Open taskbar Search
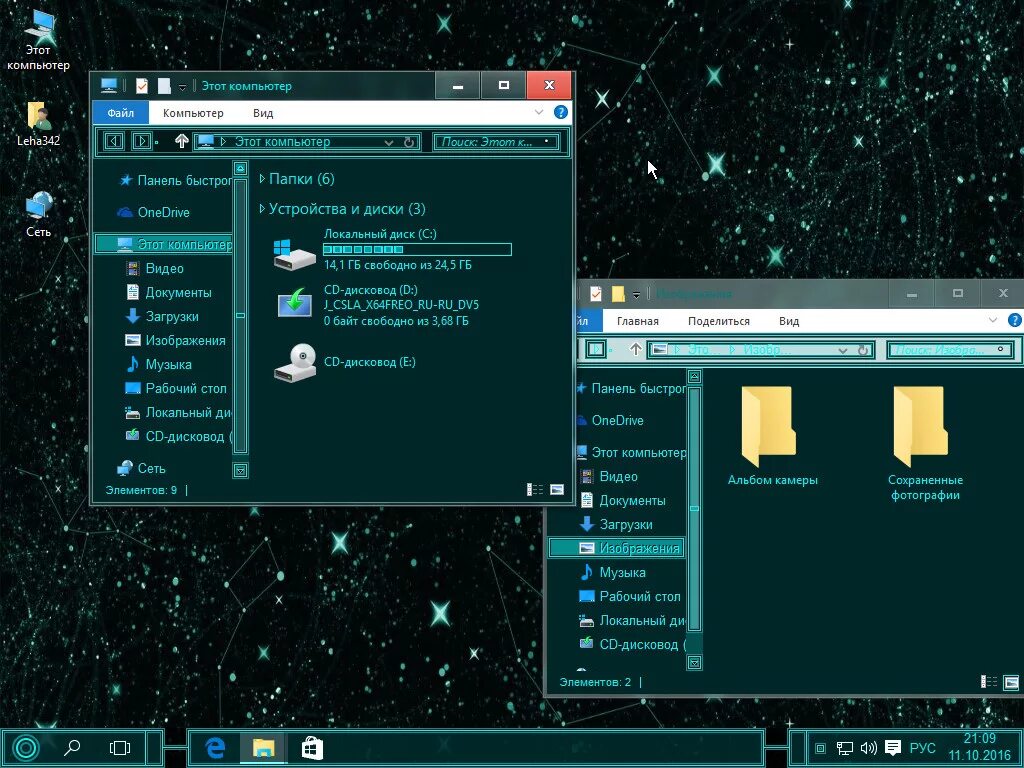 [x=72, y=747]
